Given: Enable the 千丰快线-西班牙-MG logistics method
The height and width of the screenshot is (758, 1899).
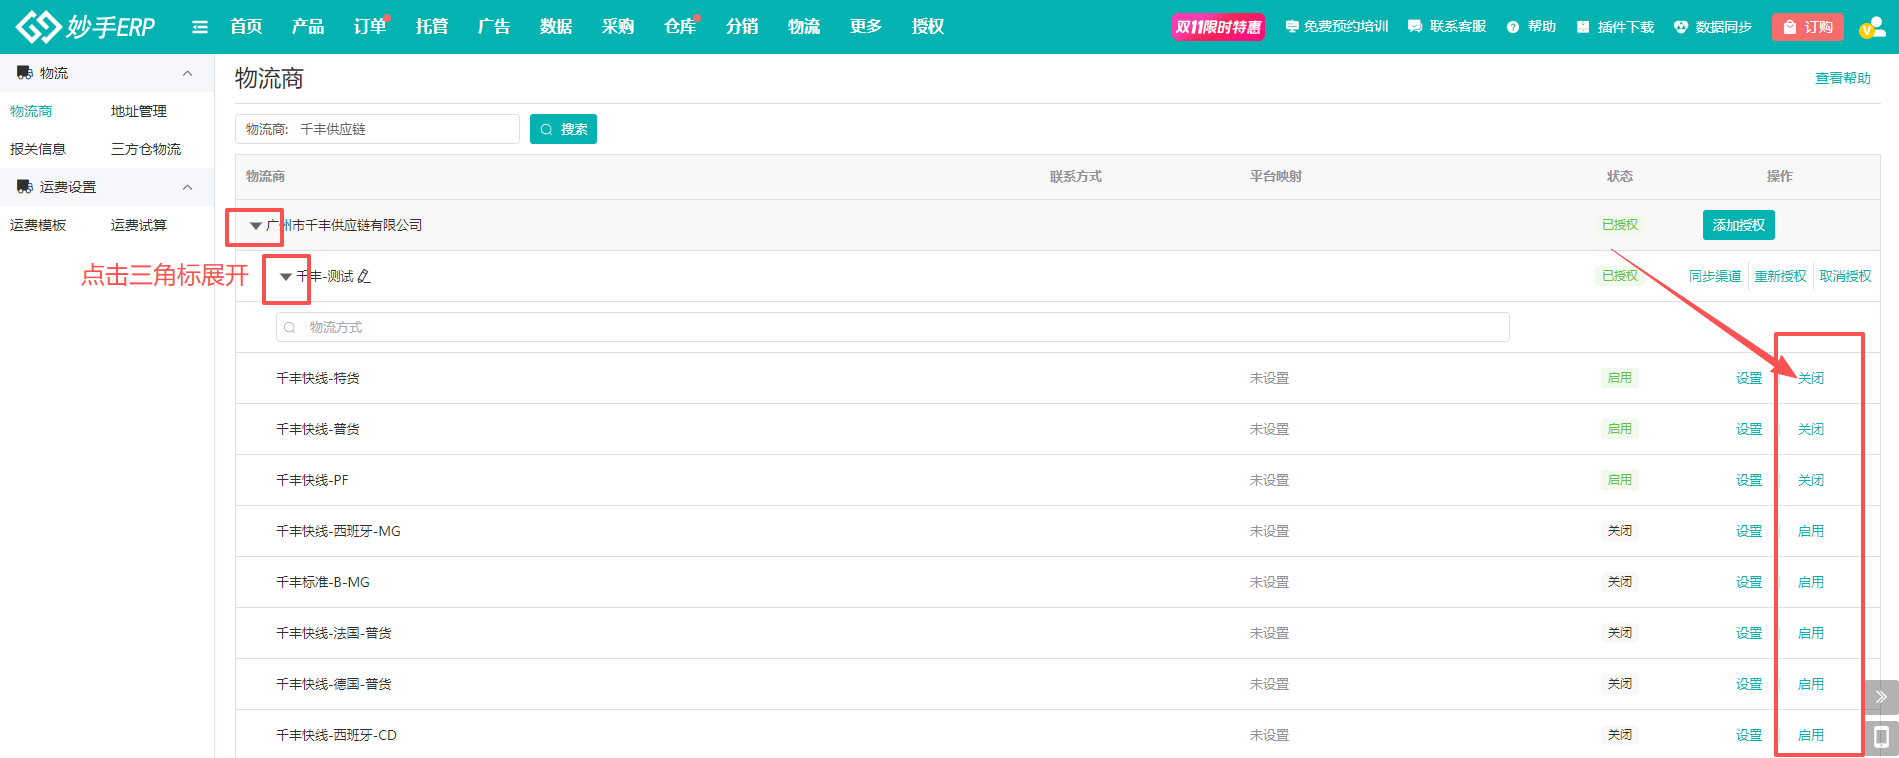Looking at the screenshot, I should 1810,531.
